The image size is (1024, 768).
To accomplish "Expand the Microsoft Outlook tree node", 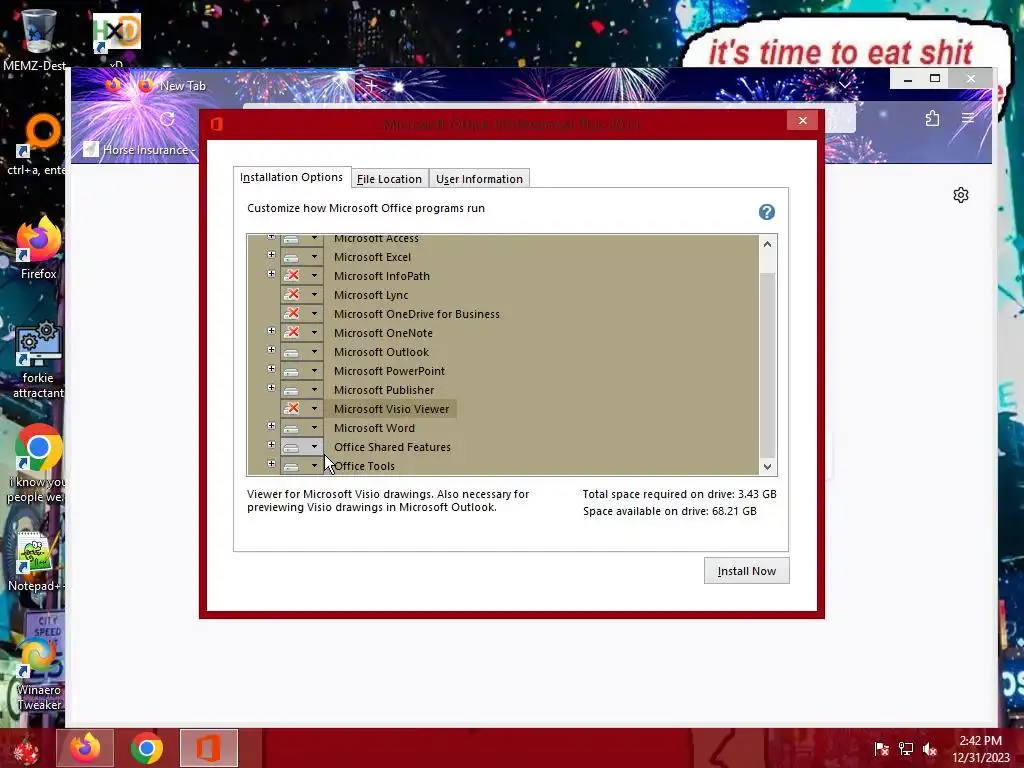I will (x=271, y=350).
